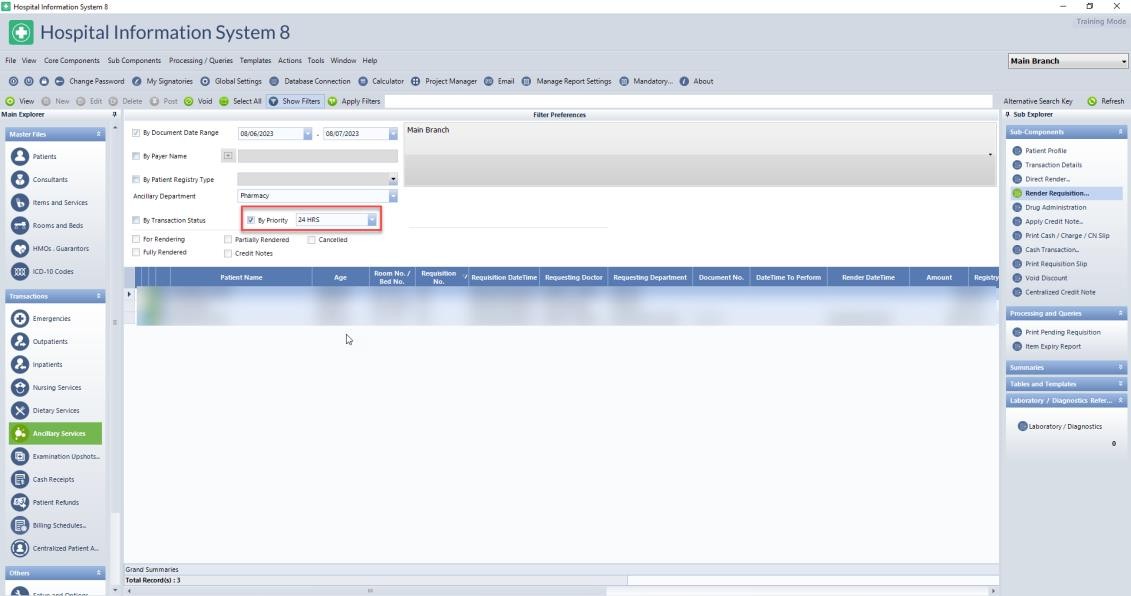1131x596 pixels.
Task: Uncheck the By Priority checkbox
Action: pos(250,220)
